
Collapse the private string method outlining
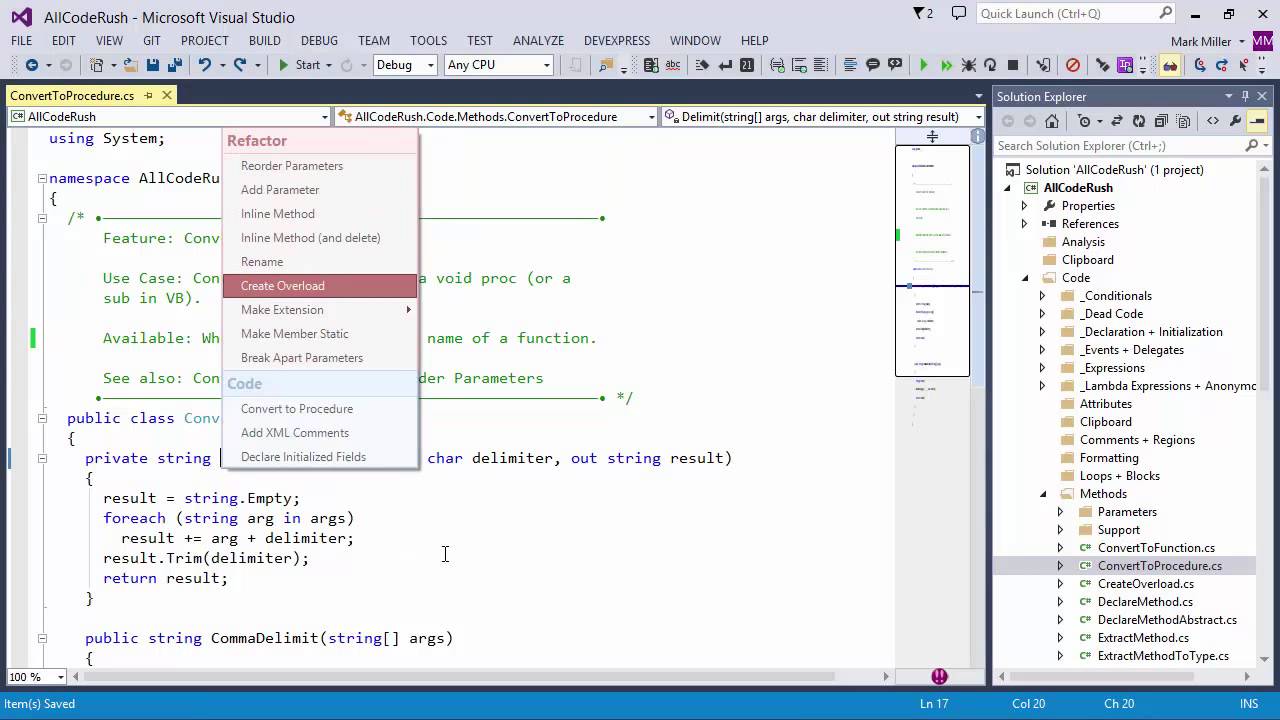(42, 458)
